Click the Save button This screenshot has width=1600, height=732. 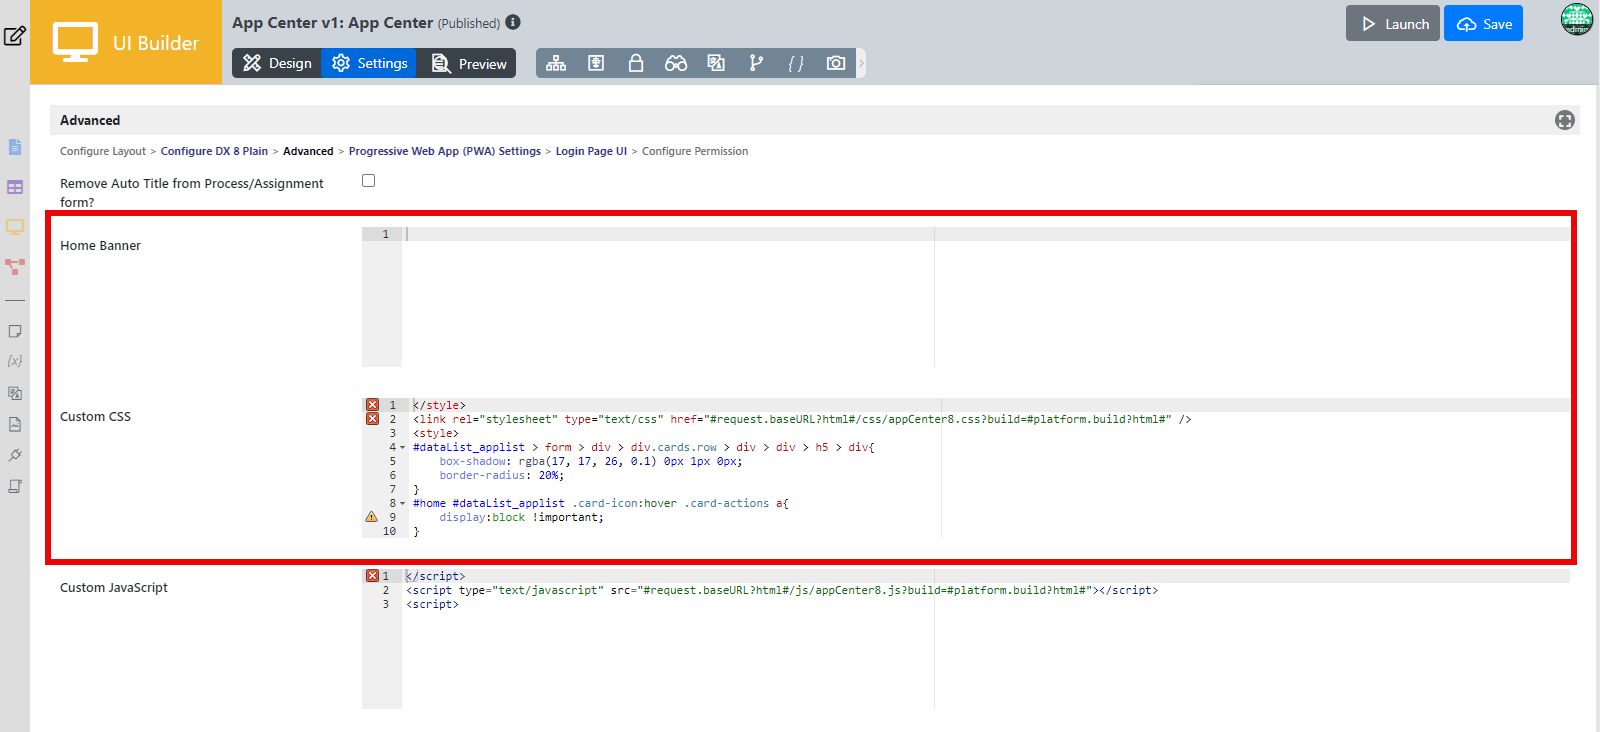1483,24
